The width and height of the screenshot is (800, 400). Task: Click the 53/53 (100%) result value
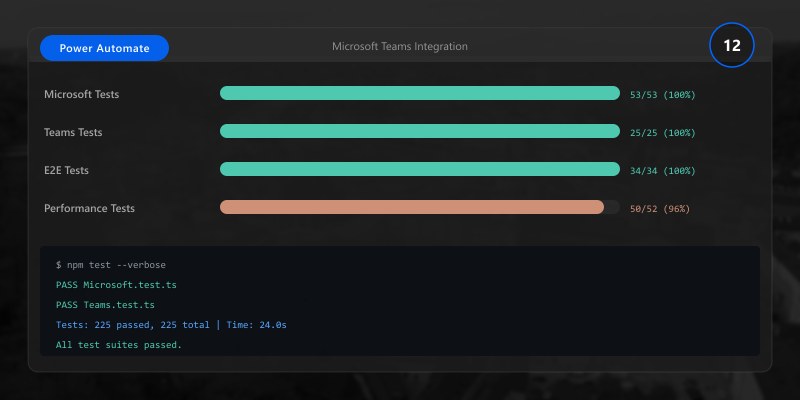pos(663,95)
